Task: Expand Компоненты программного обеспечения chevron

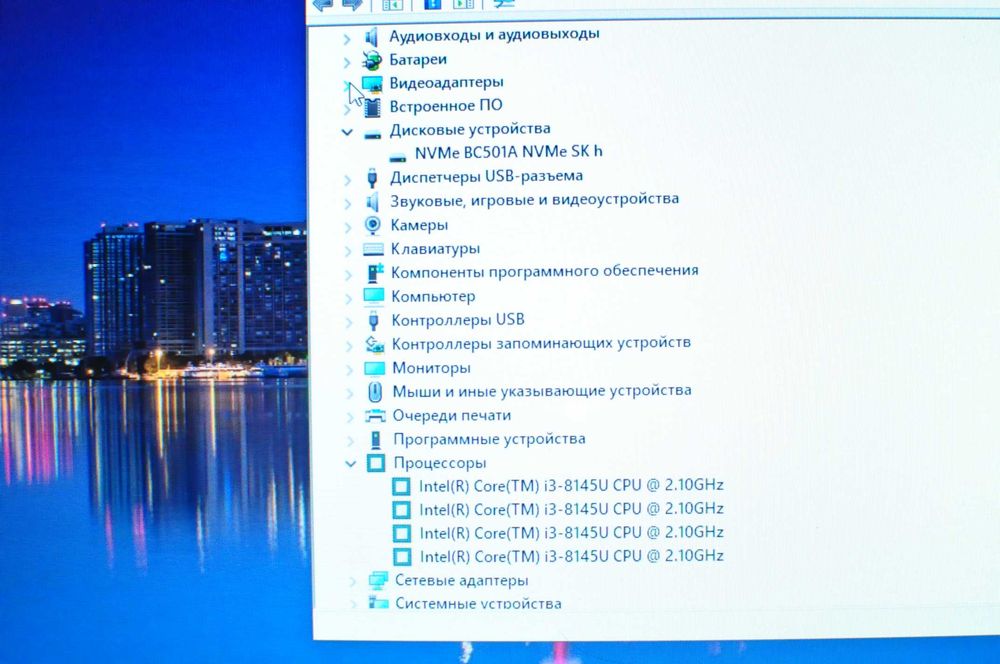Action: coord(348,275)
